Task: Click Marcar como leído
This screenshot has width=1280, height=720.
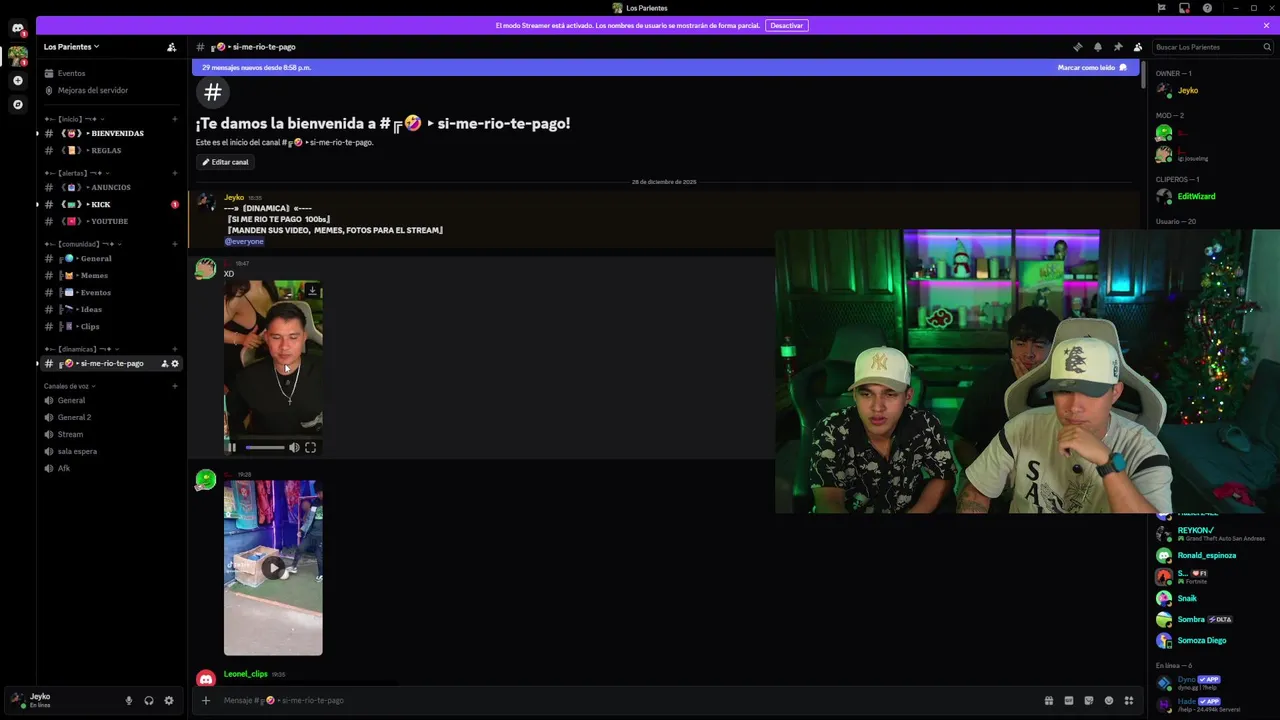Action: coord(1092,68)
